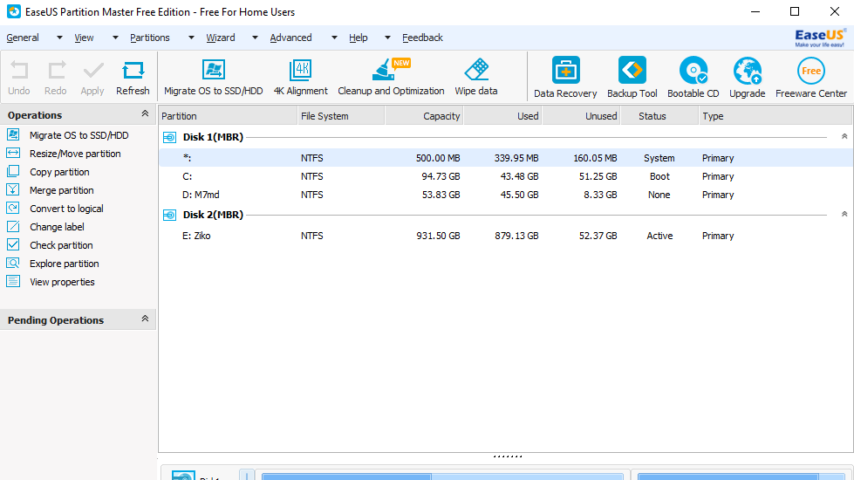Screen dimensions: 854x480
Task: Click the Redo toolbar icon
Action: point(56,71)
